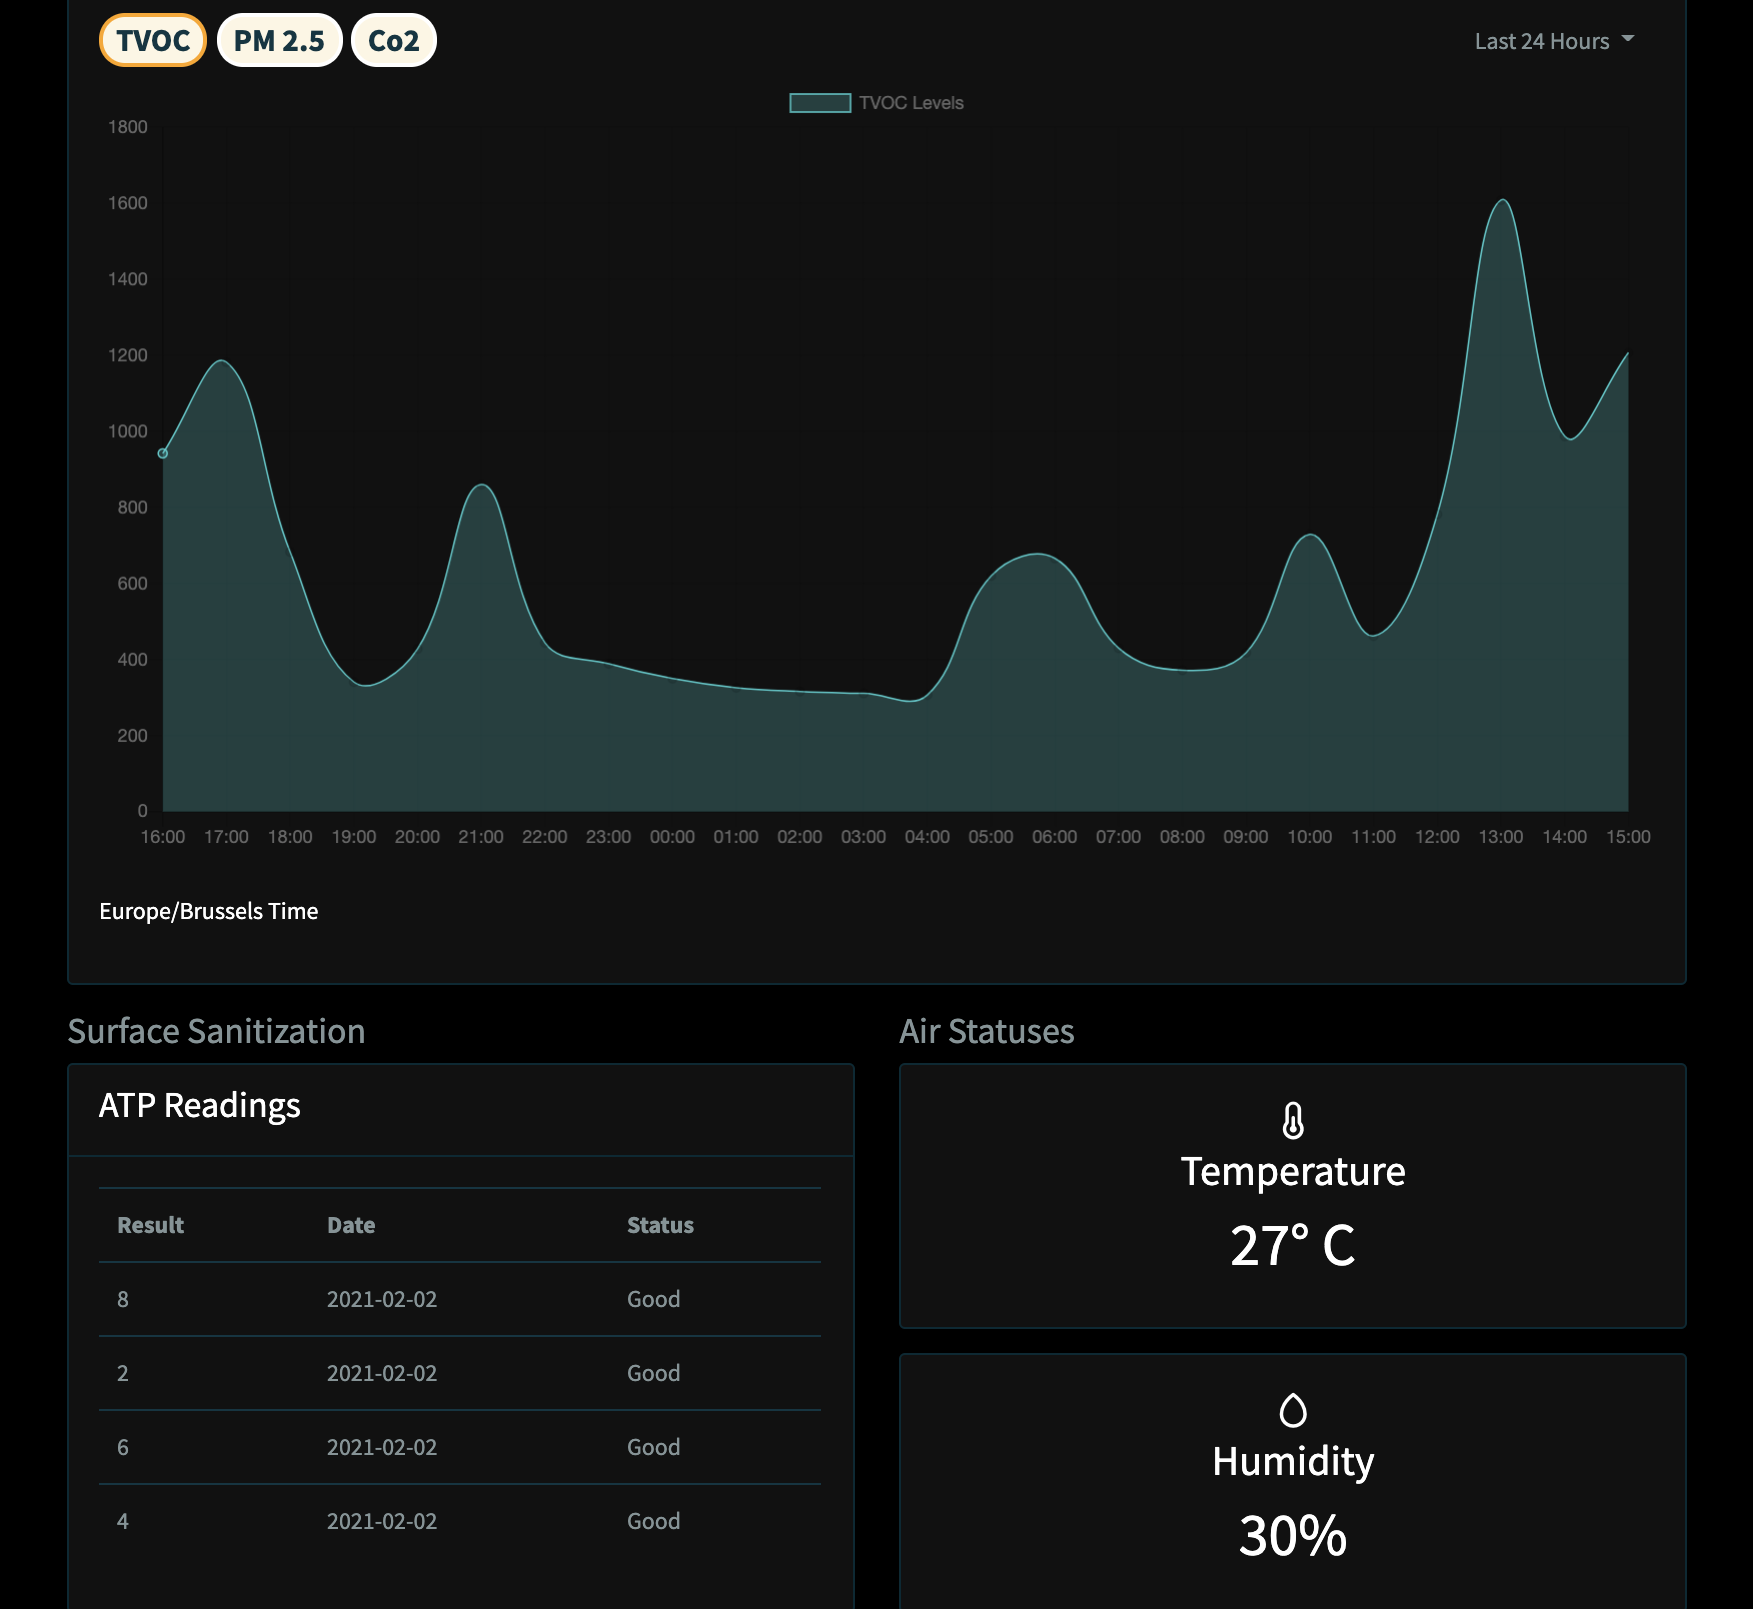Click the chart peak near 13:00

pyautogui.click(x=1502, y=201)
